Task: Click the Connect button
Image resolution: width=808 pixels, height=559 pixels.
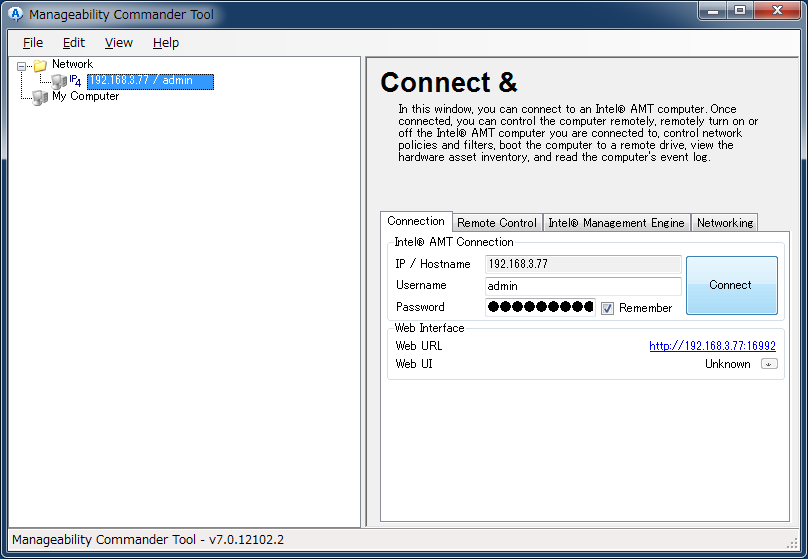Action: (x=731, y=285)
